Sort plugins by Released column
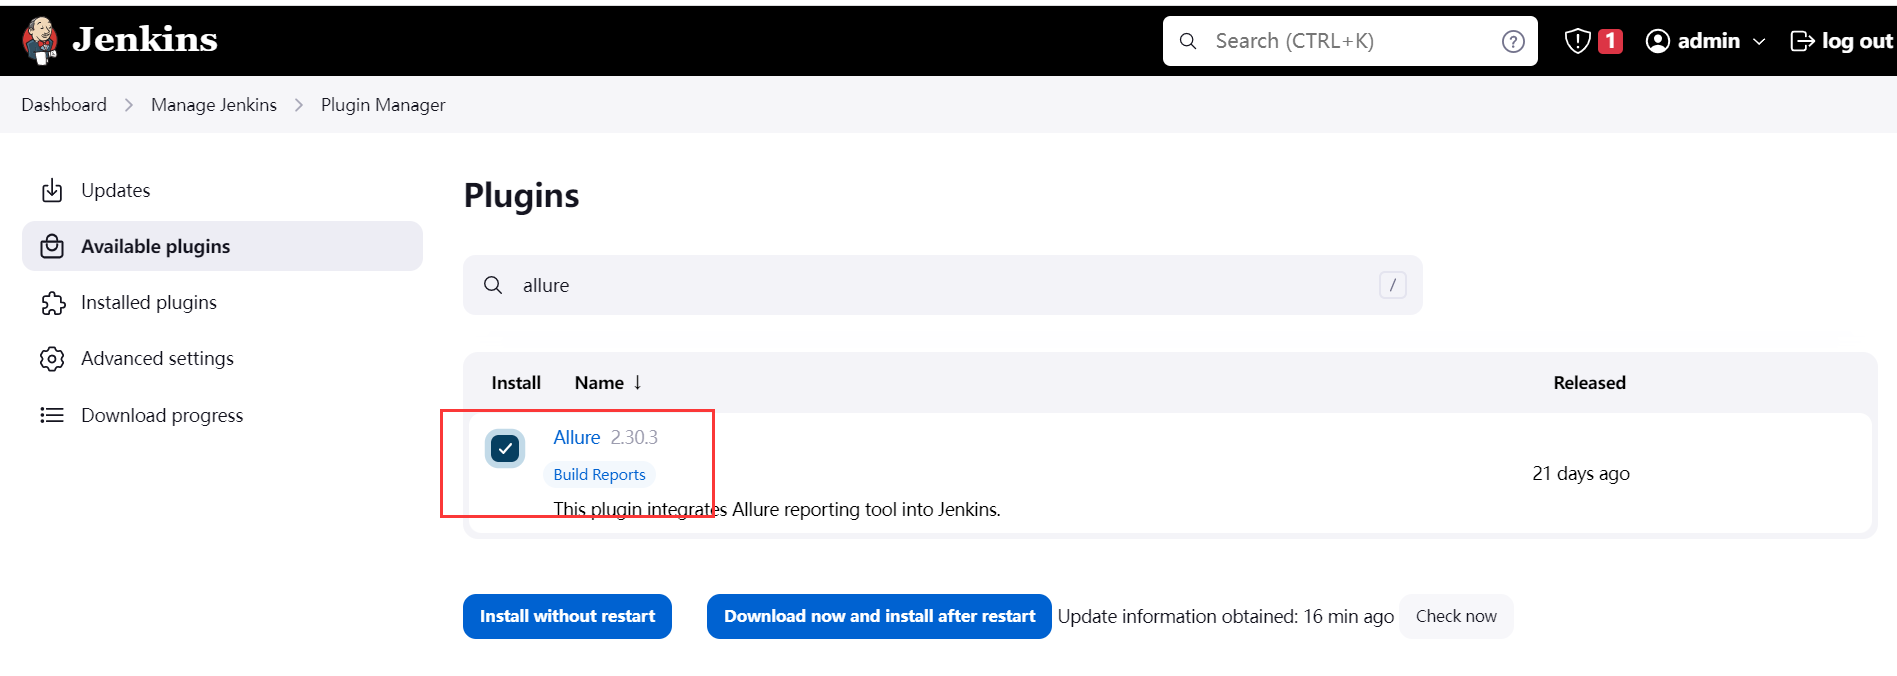Image resolution: width=1897 pixels, height=676 pixels. click(1589, 383)
